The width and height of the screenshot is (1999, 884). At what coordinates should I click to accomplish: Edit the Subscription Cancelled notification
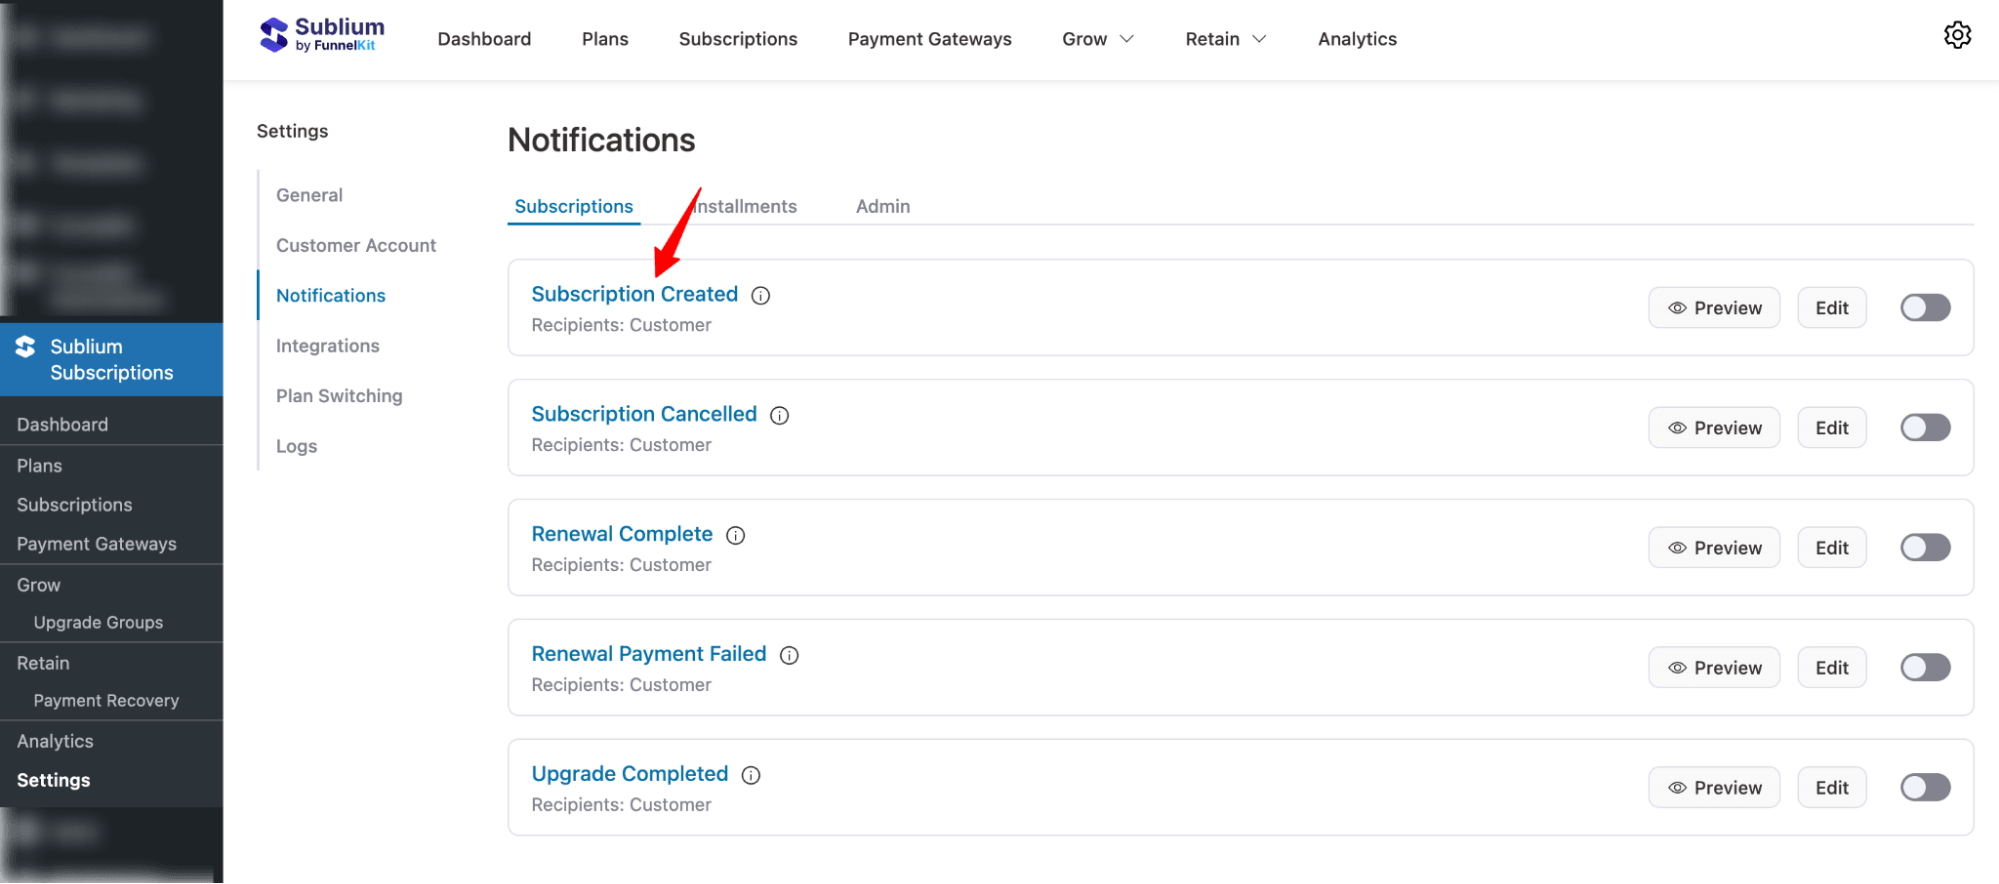(x=1830, y=427)
